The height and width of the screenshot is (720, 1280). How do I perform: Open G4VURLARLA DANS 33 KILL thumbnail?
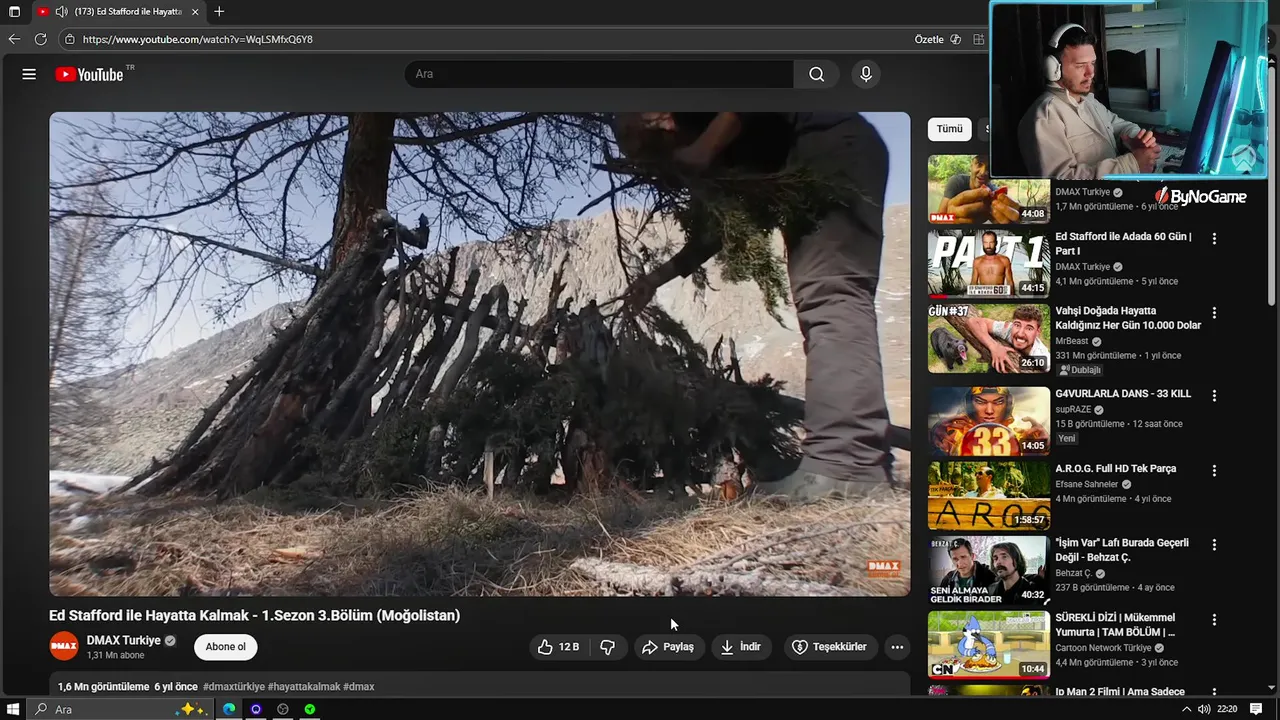[x=989, y=421]
